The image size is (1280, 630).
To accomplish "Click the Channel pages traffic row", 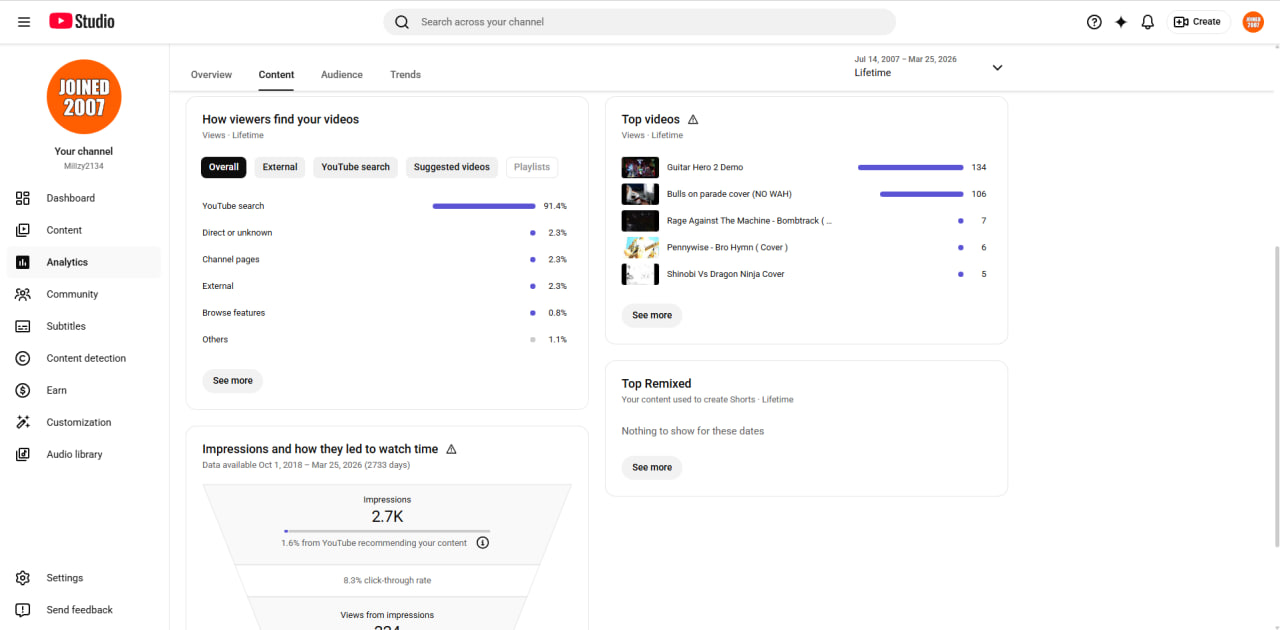I will point(385,259).
